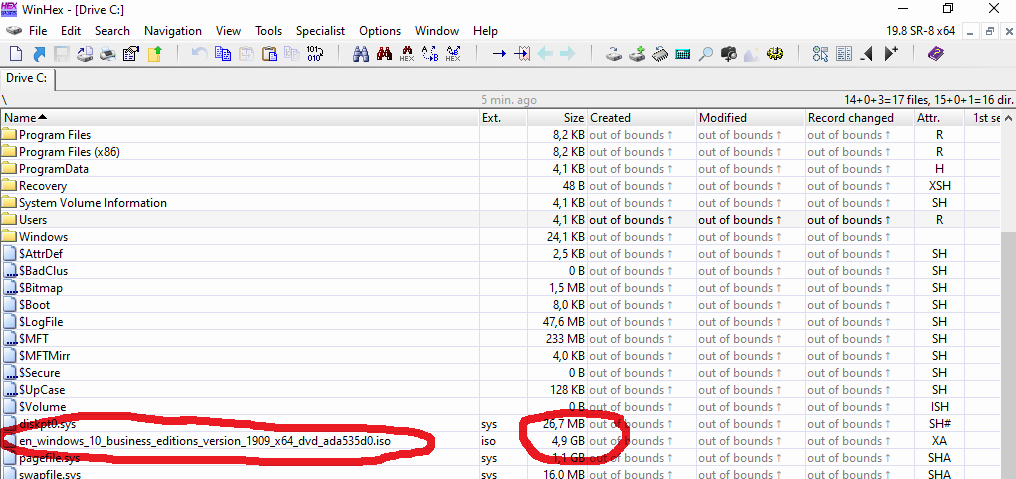This screenshot has height=479, width=1016.
Task: Open the Tools menu
Action: pos(268,30)
